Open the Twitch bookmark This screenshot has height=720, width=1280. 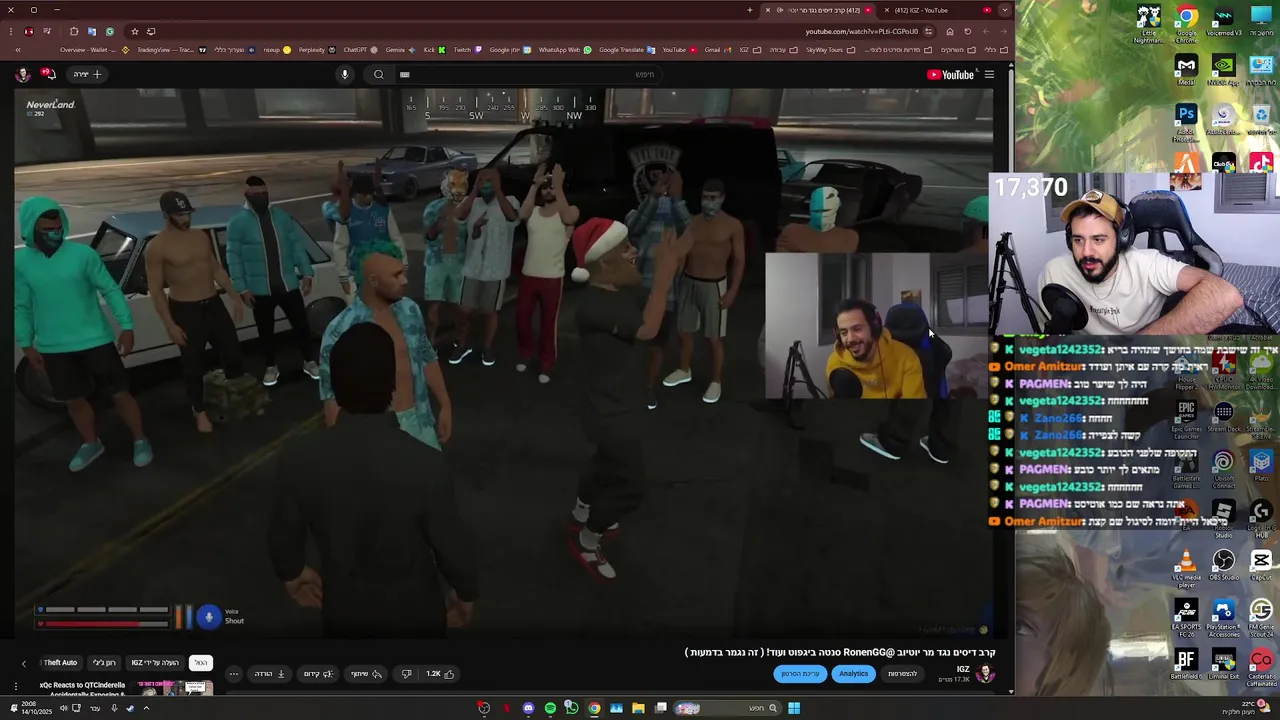[x=466, y=50]
